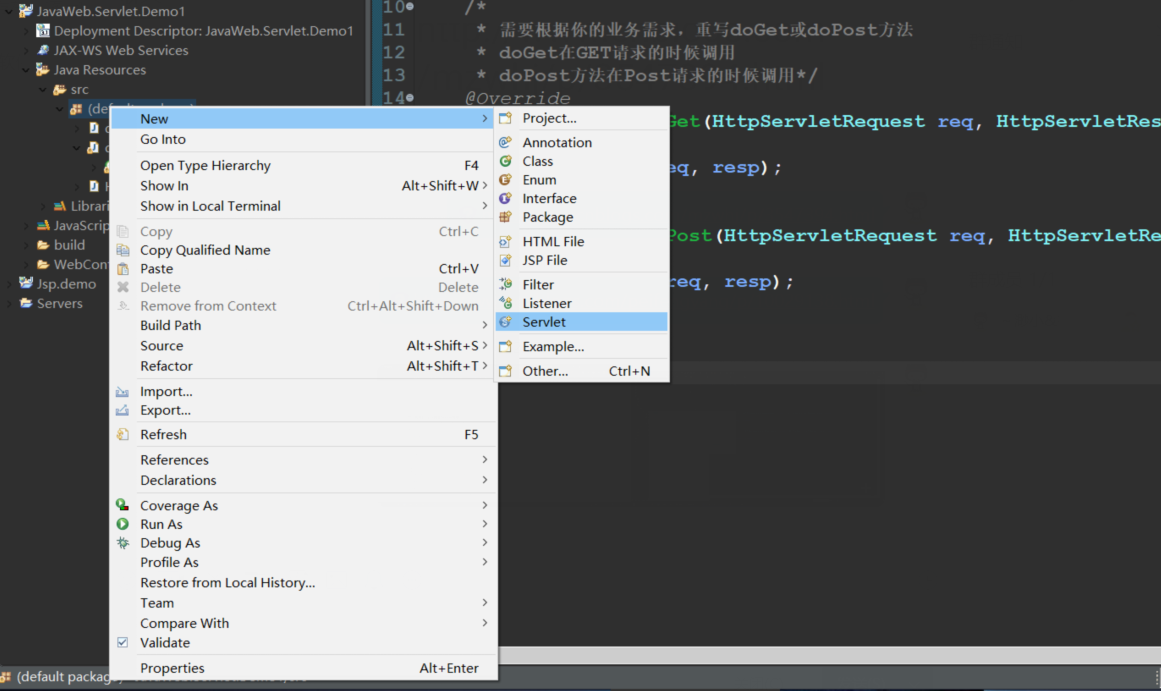The image size is (1161, 691).
Task: Click the Package icon in New submenu
Action: pos(506,217)
